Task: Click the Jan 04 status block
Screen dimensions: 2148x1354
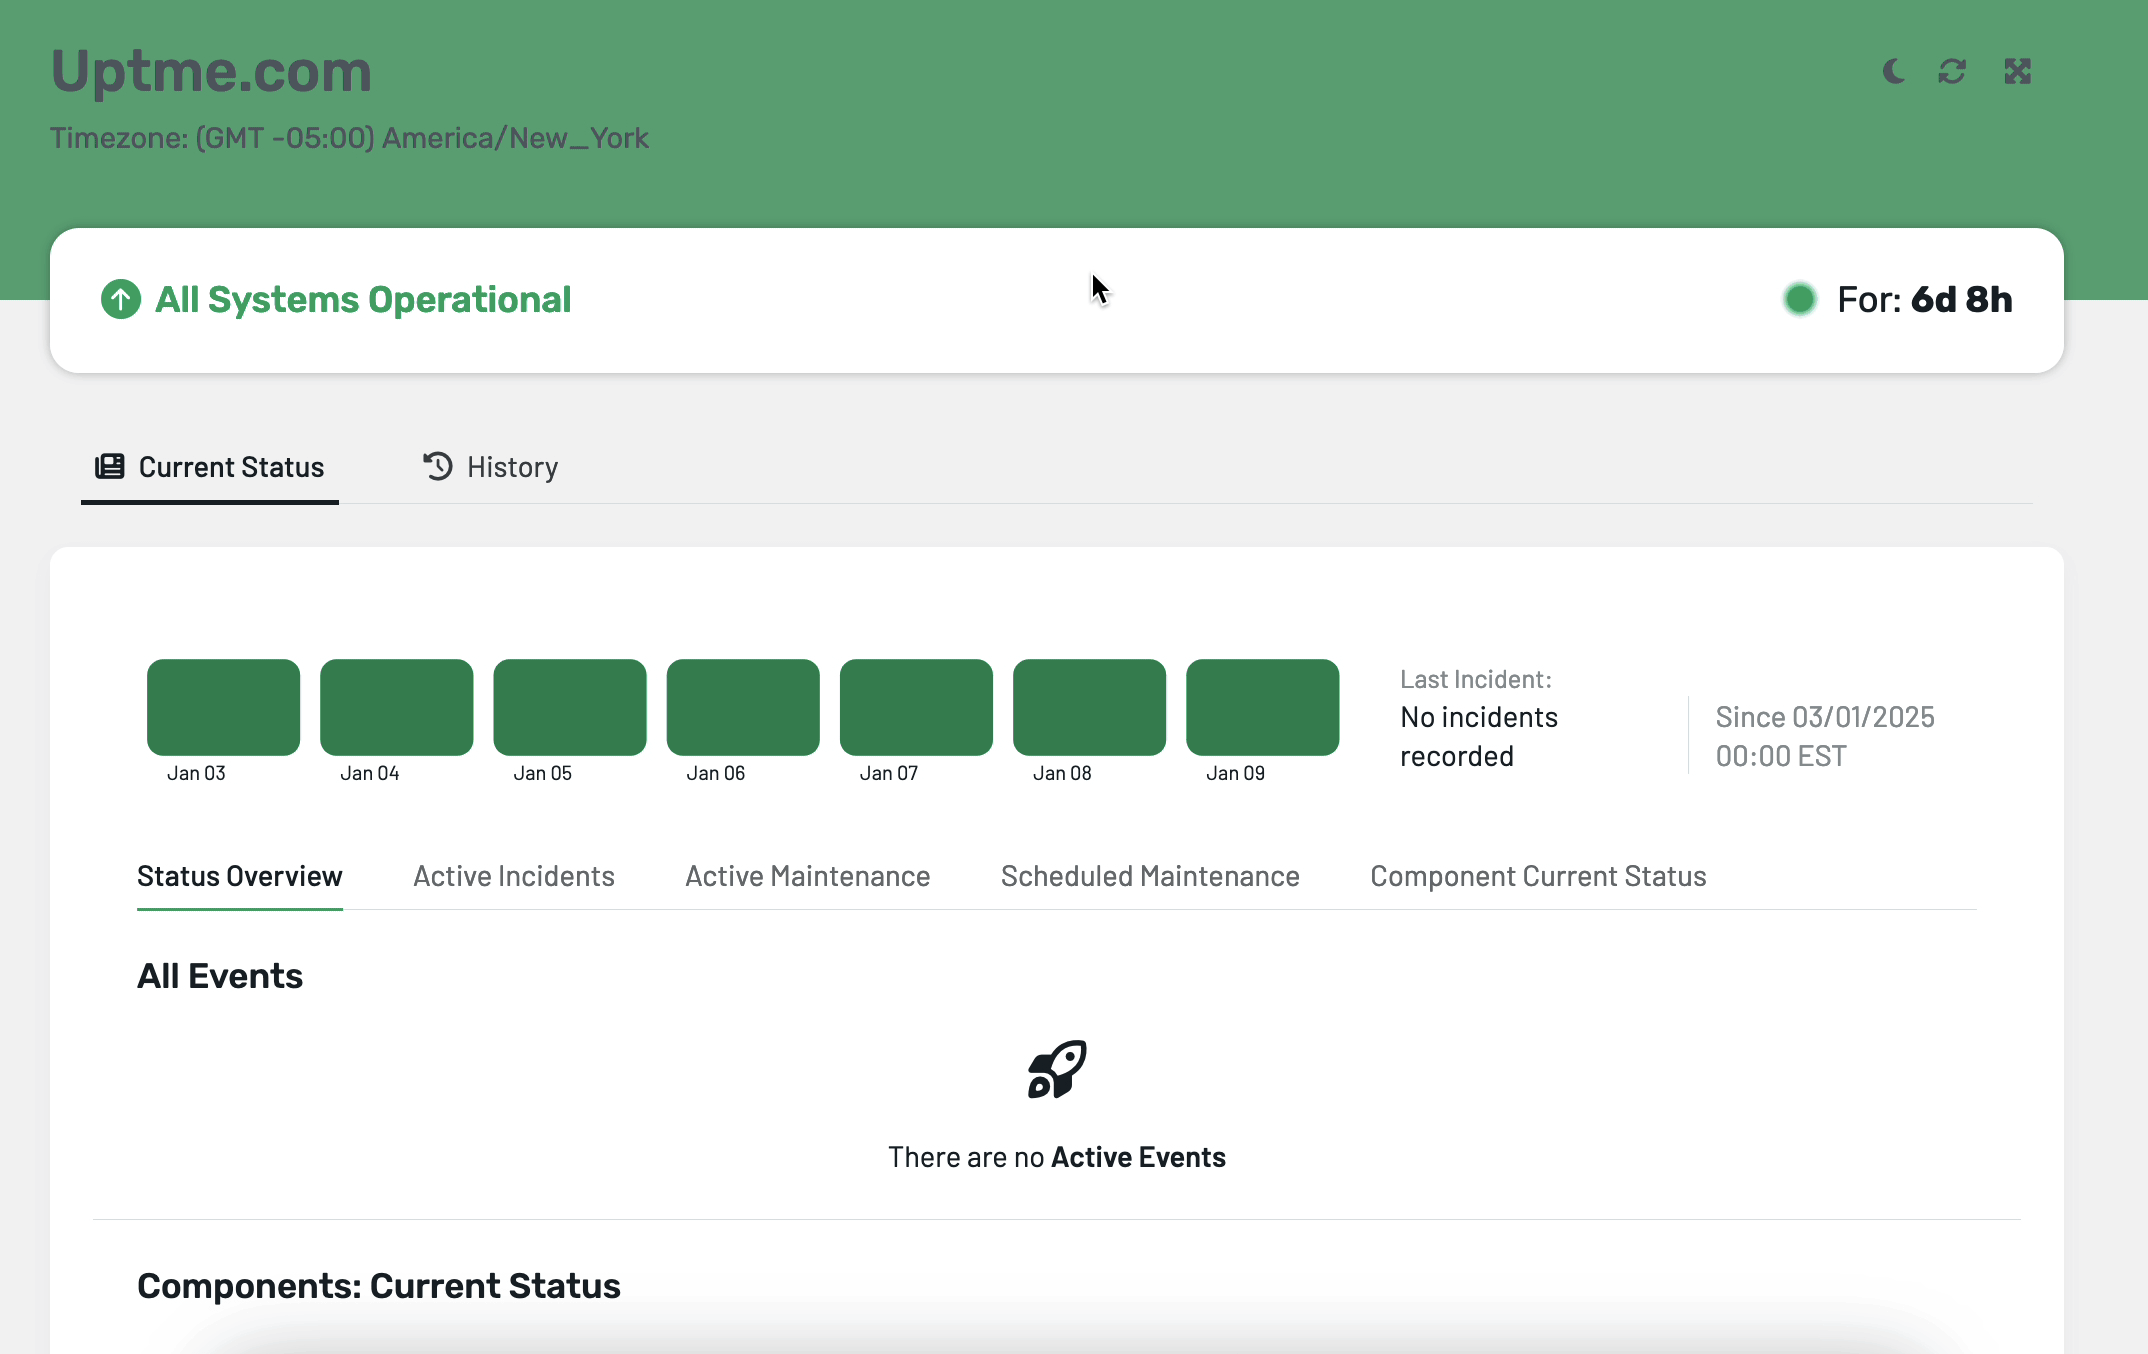Action: point(397,707)
